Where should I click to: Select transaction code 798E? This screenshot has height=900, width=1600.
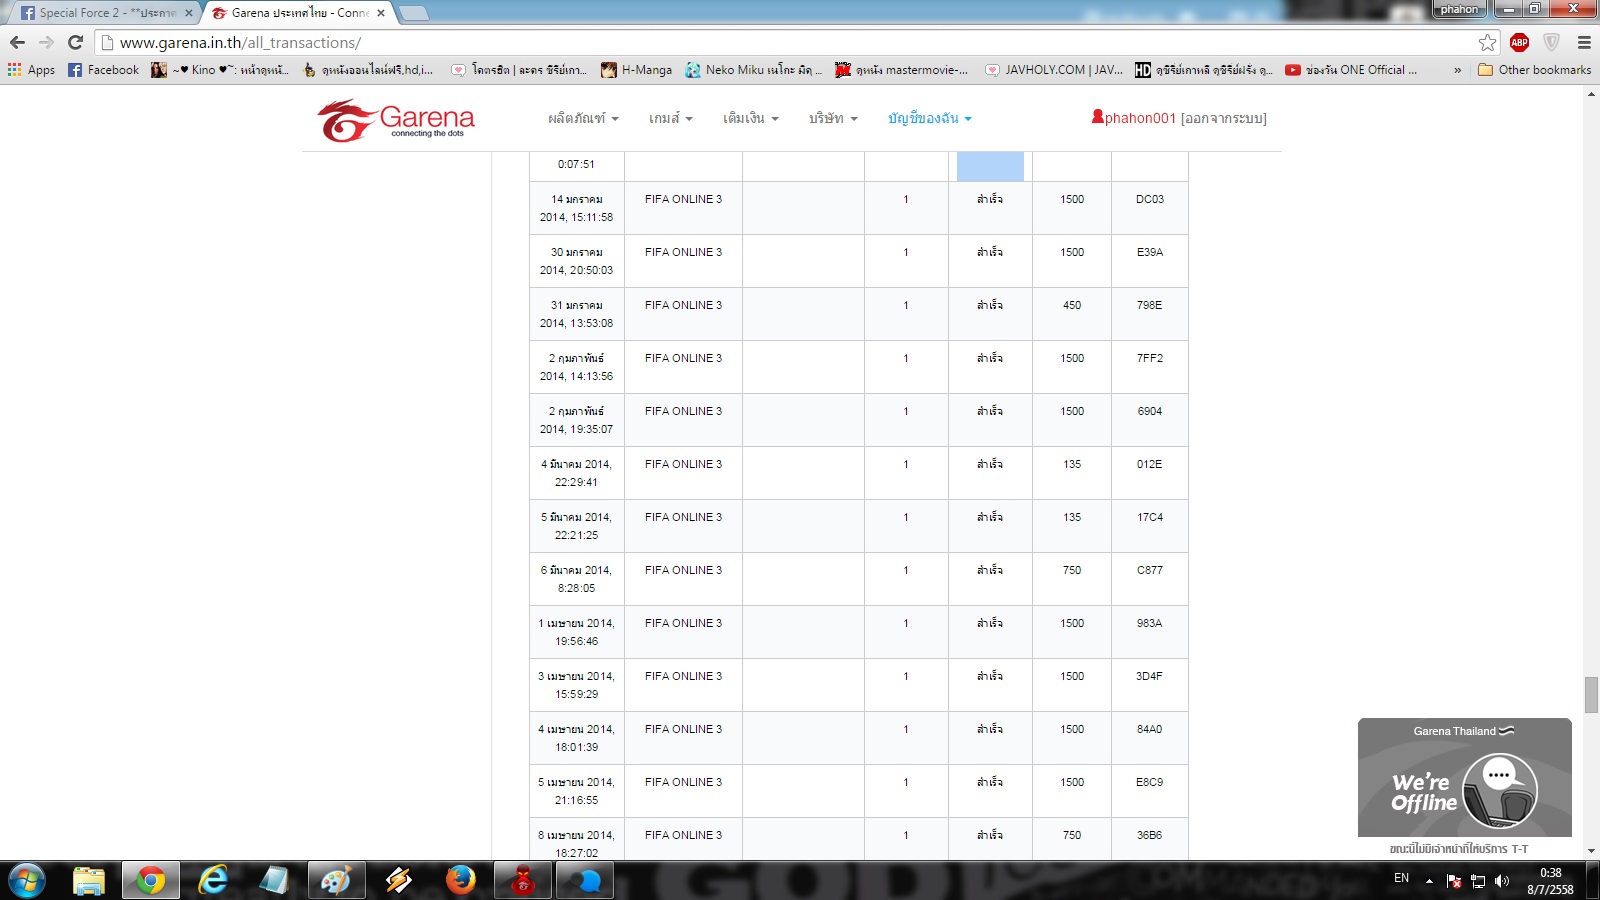tap(1150, 305)
